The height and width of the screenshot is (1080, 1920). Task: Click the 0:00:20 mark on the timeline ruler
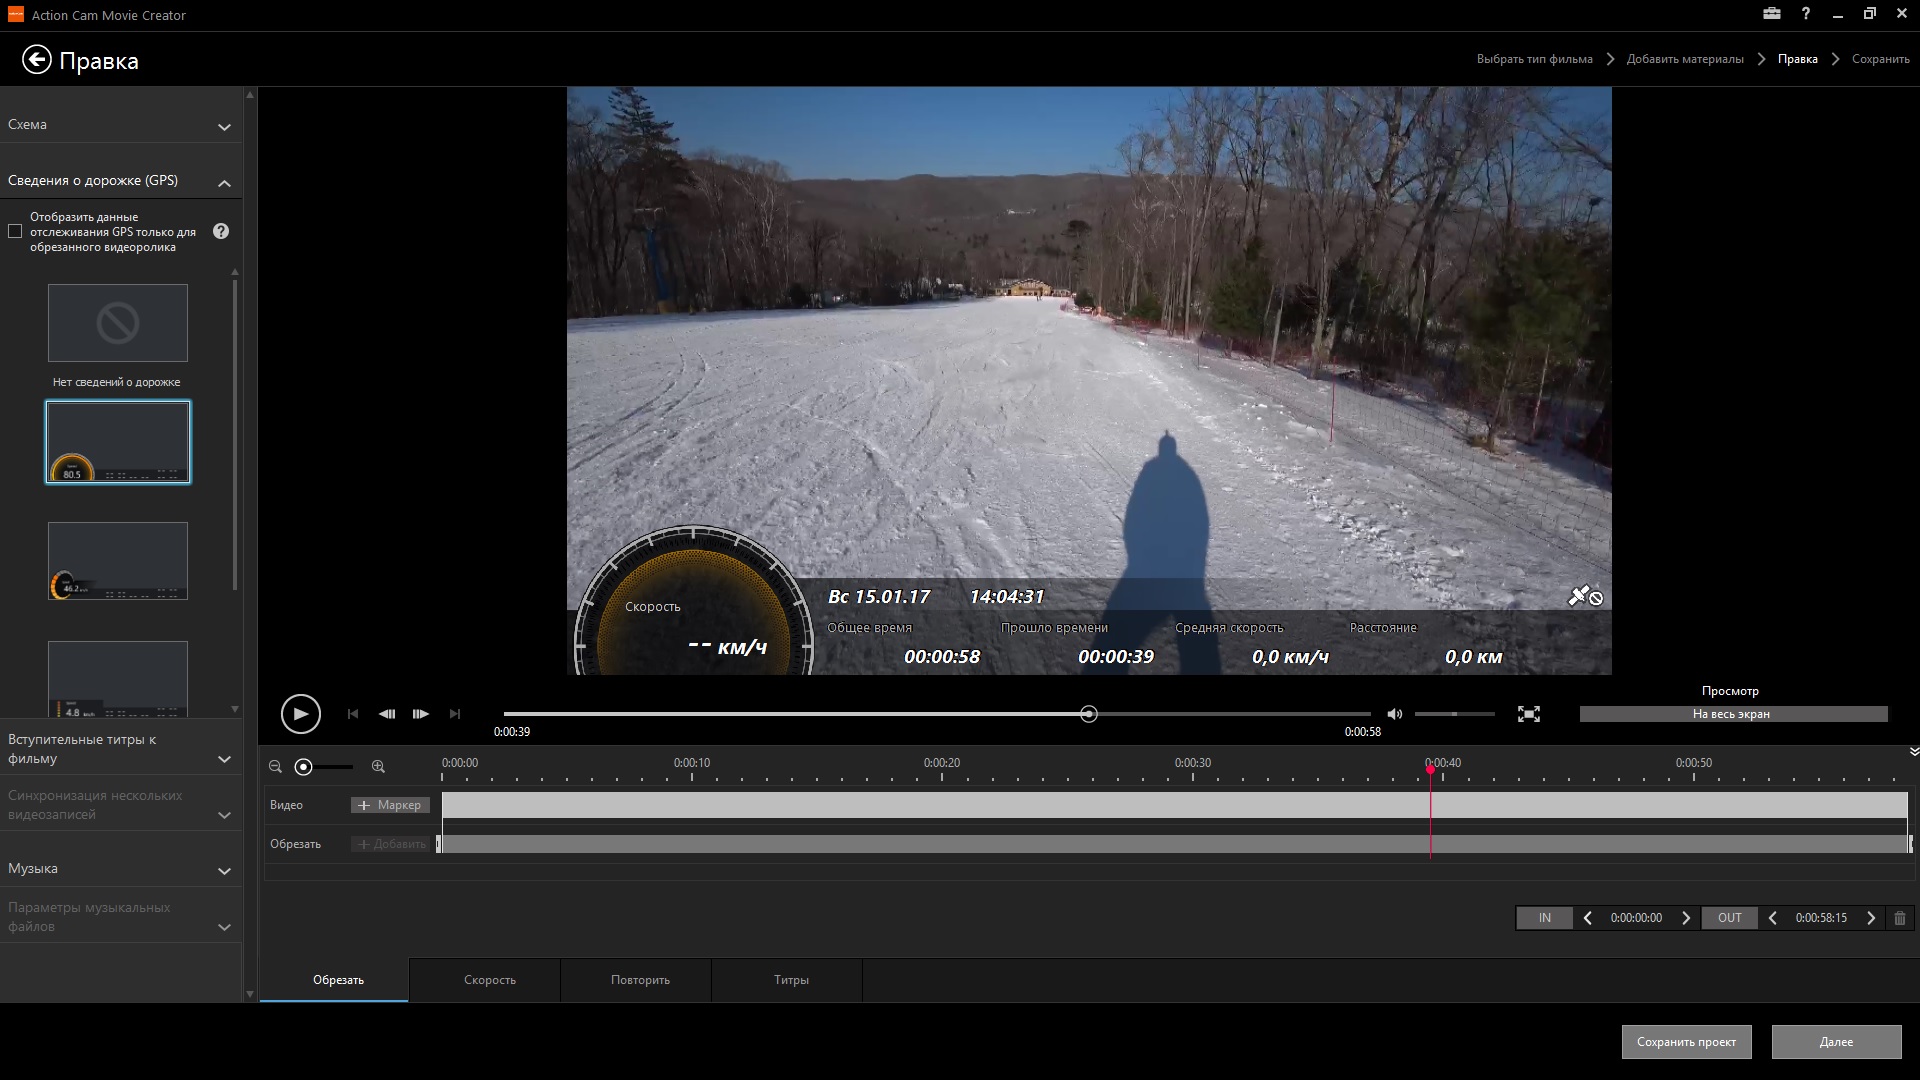942,763
